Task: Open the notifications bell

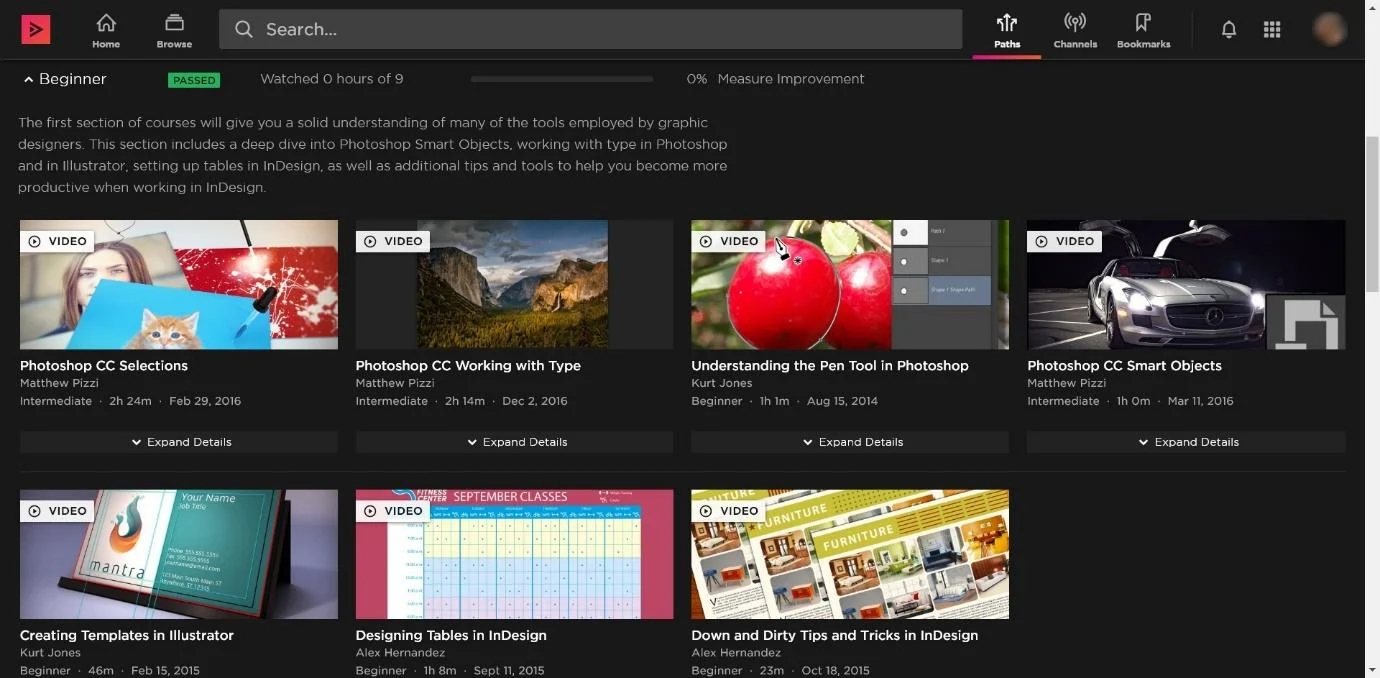Action: click(1229, 30)
